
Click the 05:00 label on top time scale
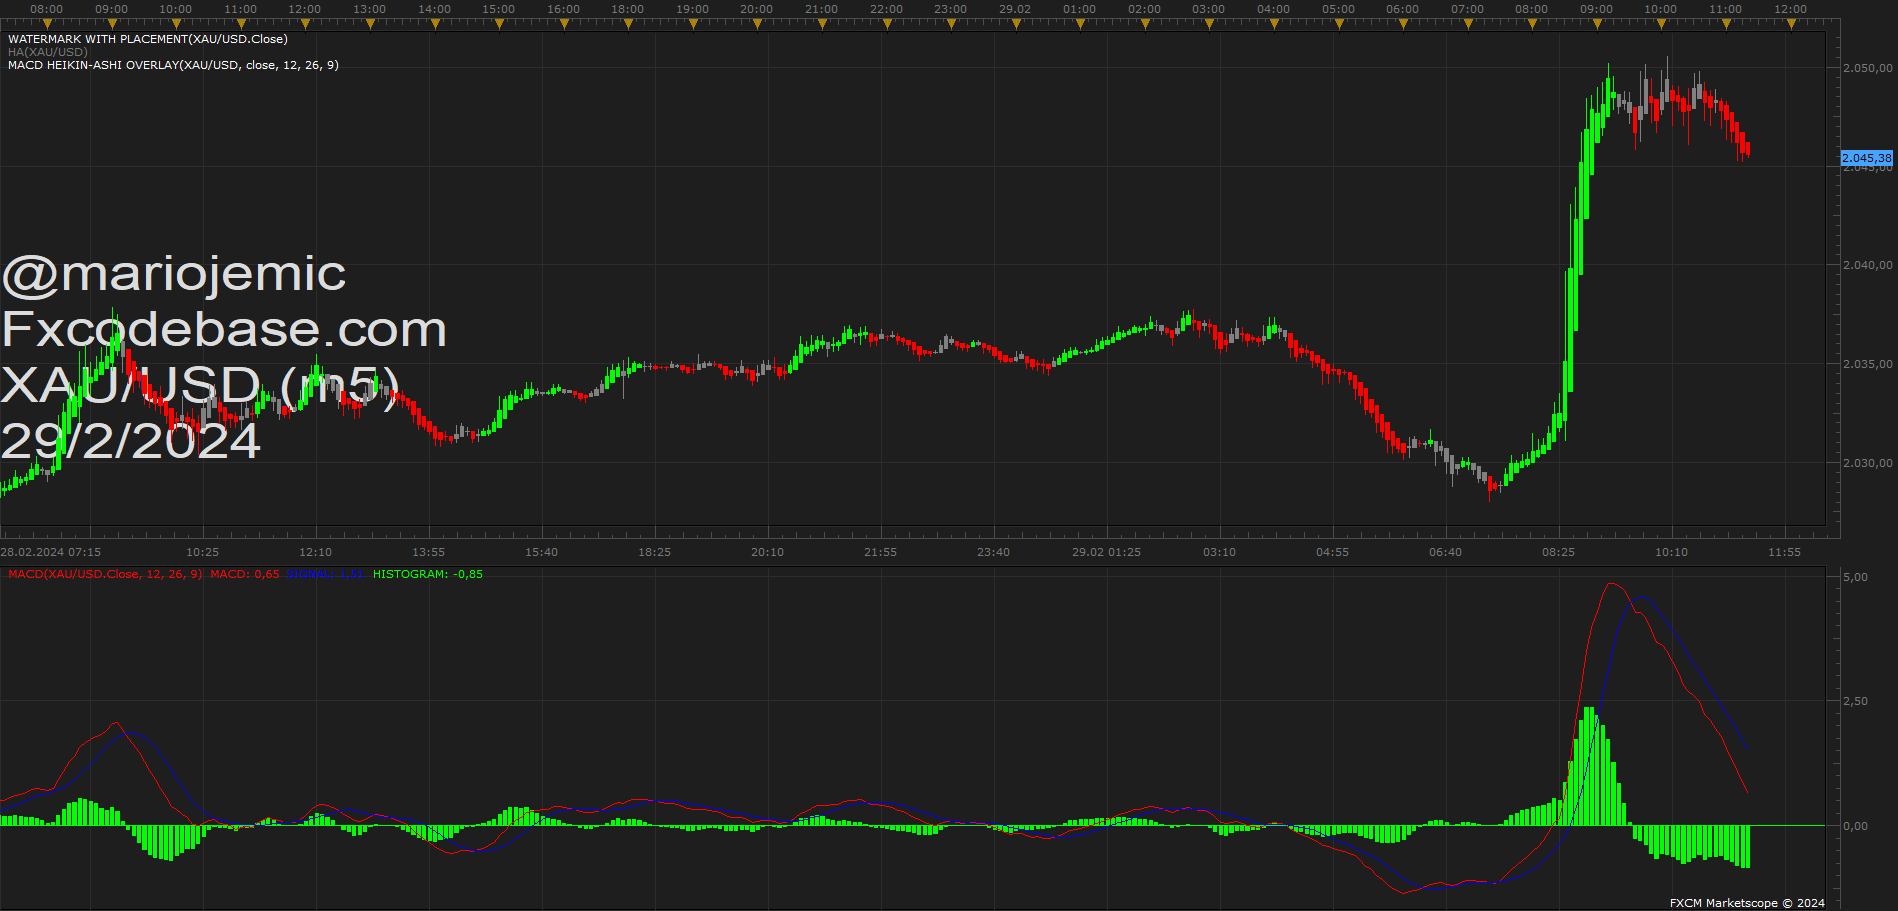point(1338,9)
